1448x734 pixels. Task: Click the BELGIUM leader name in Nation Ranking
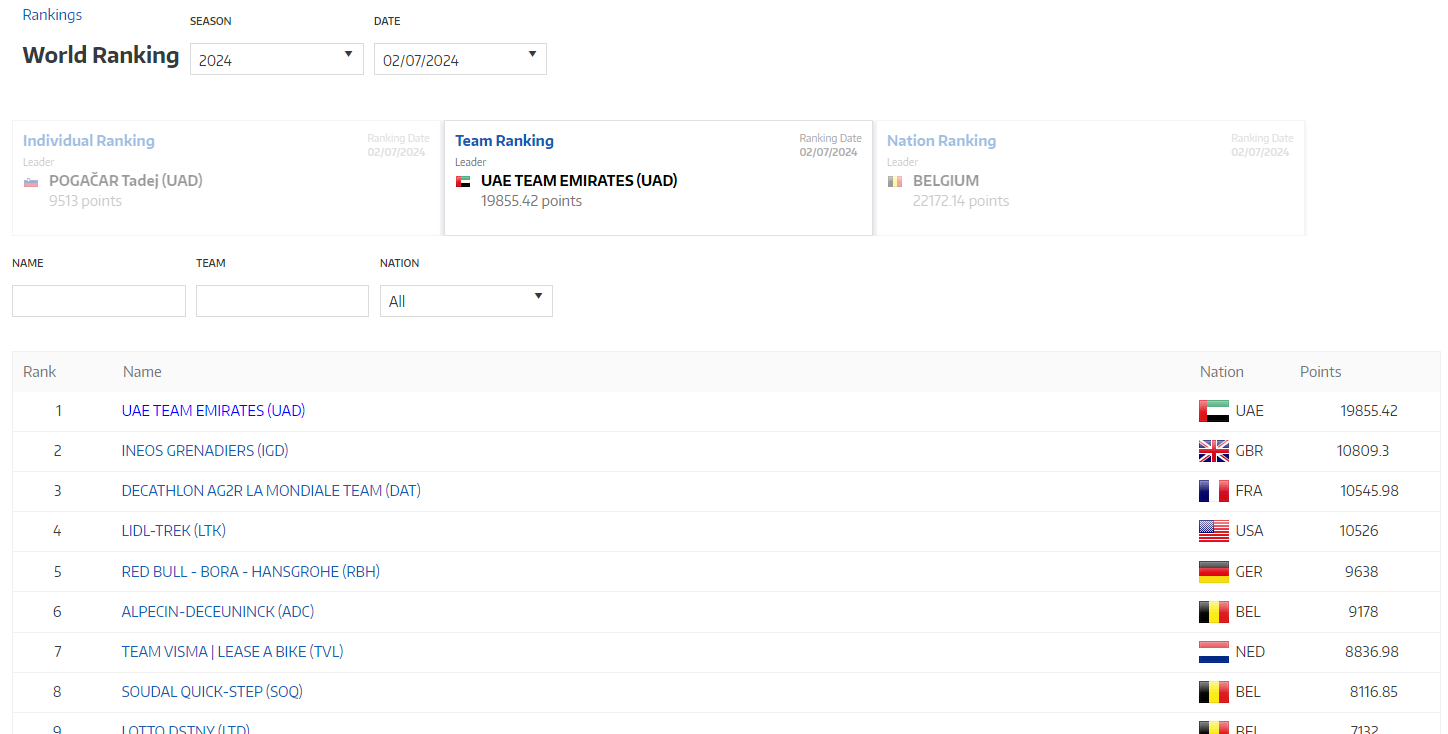click(x=946, y=181)
